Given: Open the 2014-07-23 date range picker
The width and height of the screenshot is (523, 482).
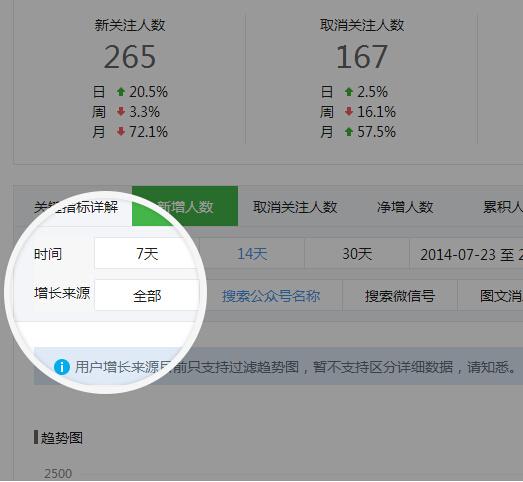Looking at the screenshot, I should pyautogui.click(x=466, y=254).
